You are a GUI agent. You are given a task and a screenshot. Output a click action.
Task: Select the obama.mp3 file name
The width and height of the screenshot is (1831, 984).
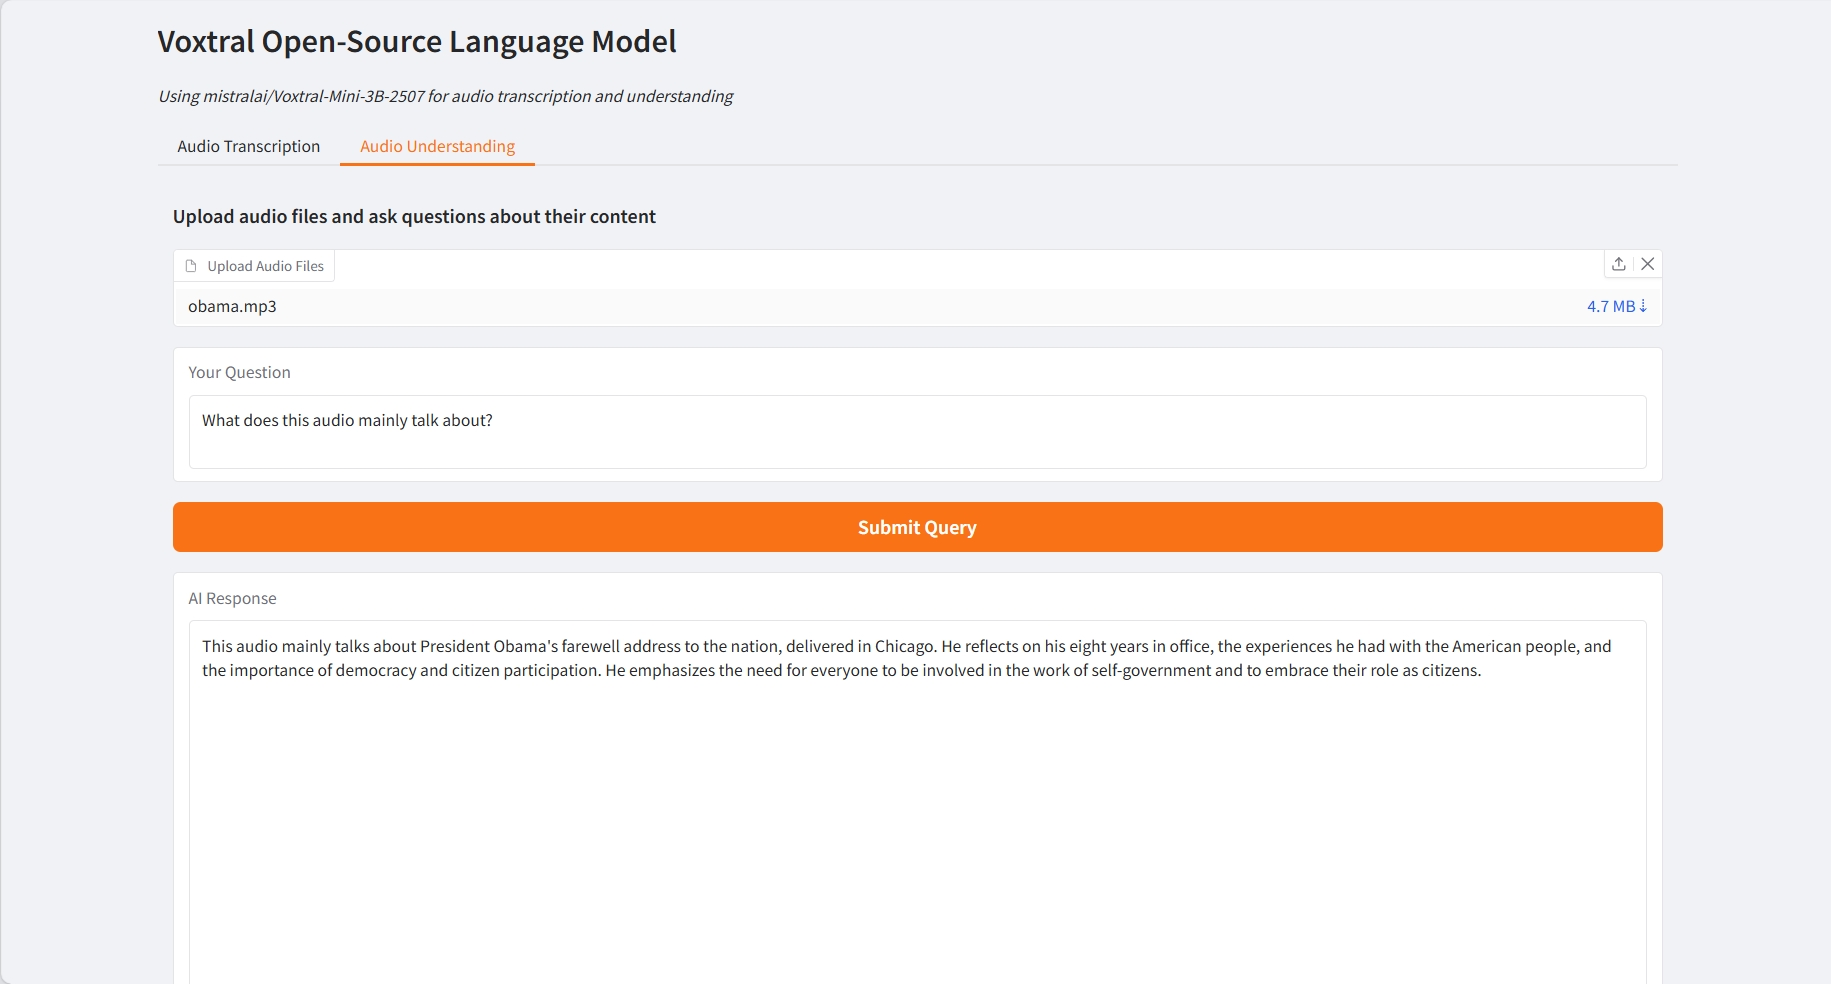(x=232, y=306)
